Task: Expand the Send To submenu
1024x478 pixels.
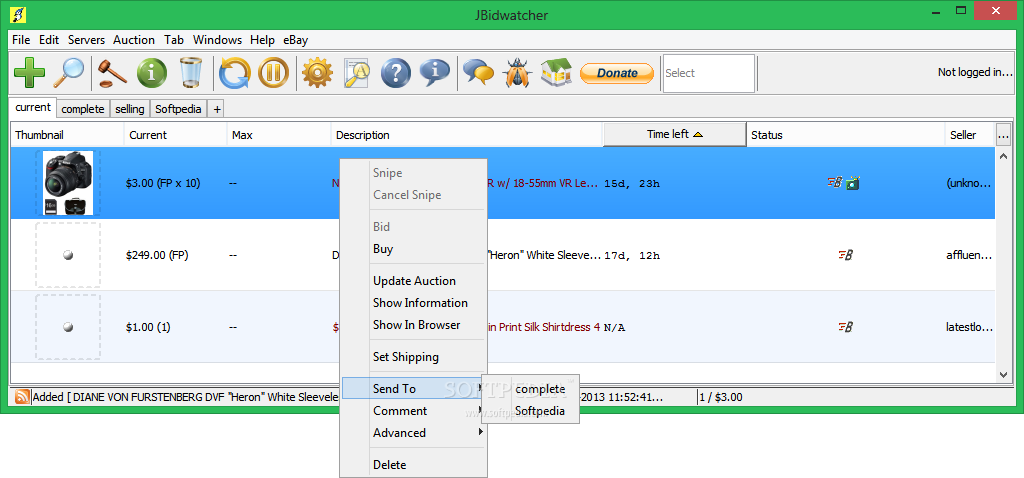Action: point(414,389)
